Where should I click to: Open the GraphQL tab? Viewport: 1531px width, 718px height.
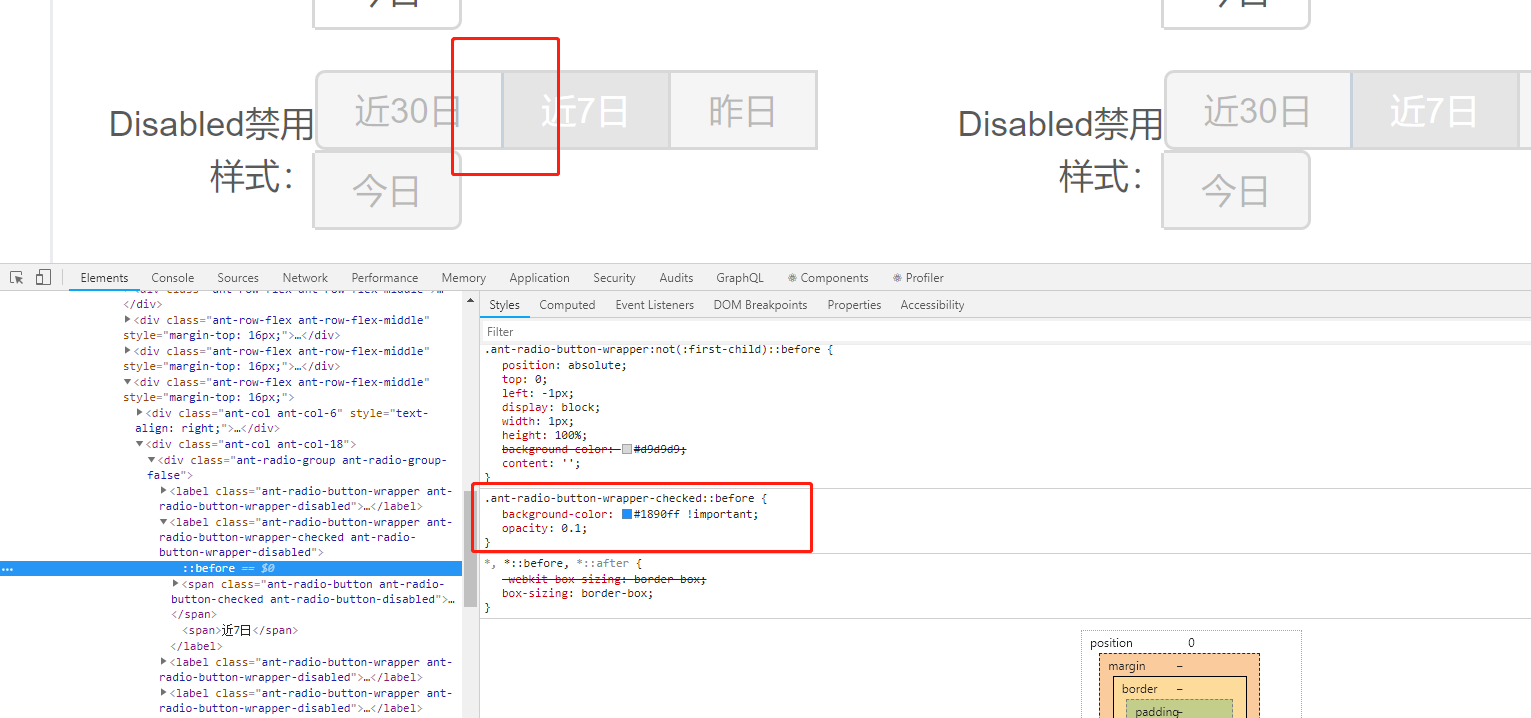click(x=740, y=278)
